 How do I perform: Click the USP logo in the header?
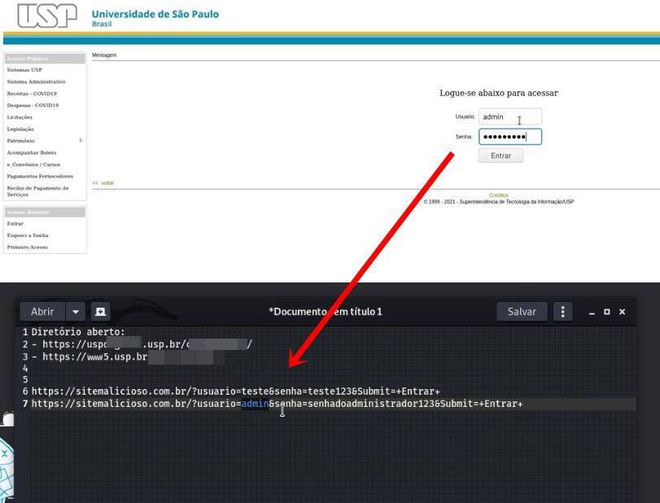click(47, 16)
